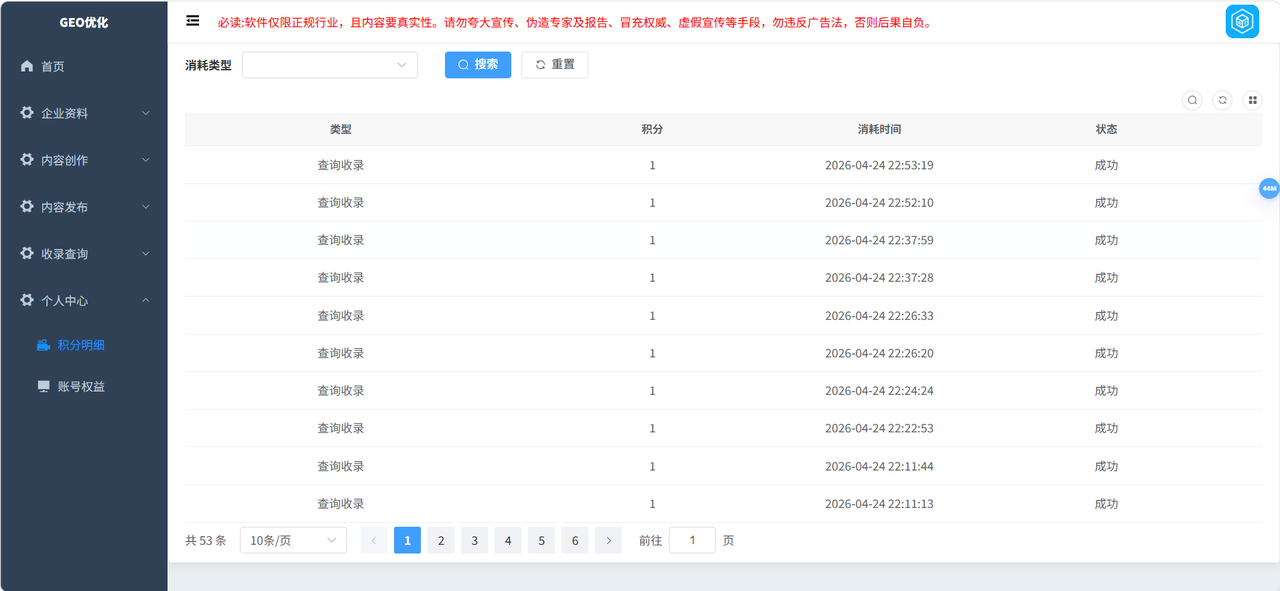
Task: Click the monitor icon beside 账号权益
Action: [x=43, y=386]
